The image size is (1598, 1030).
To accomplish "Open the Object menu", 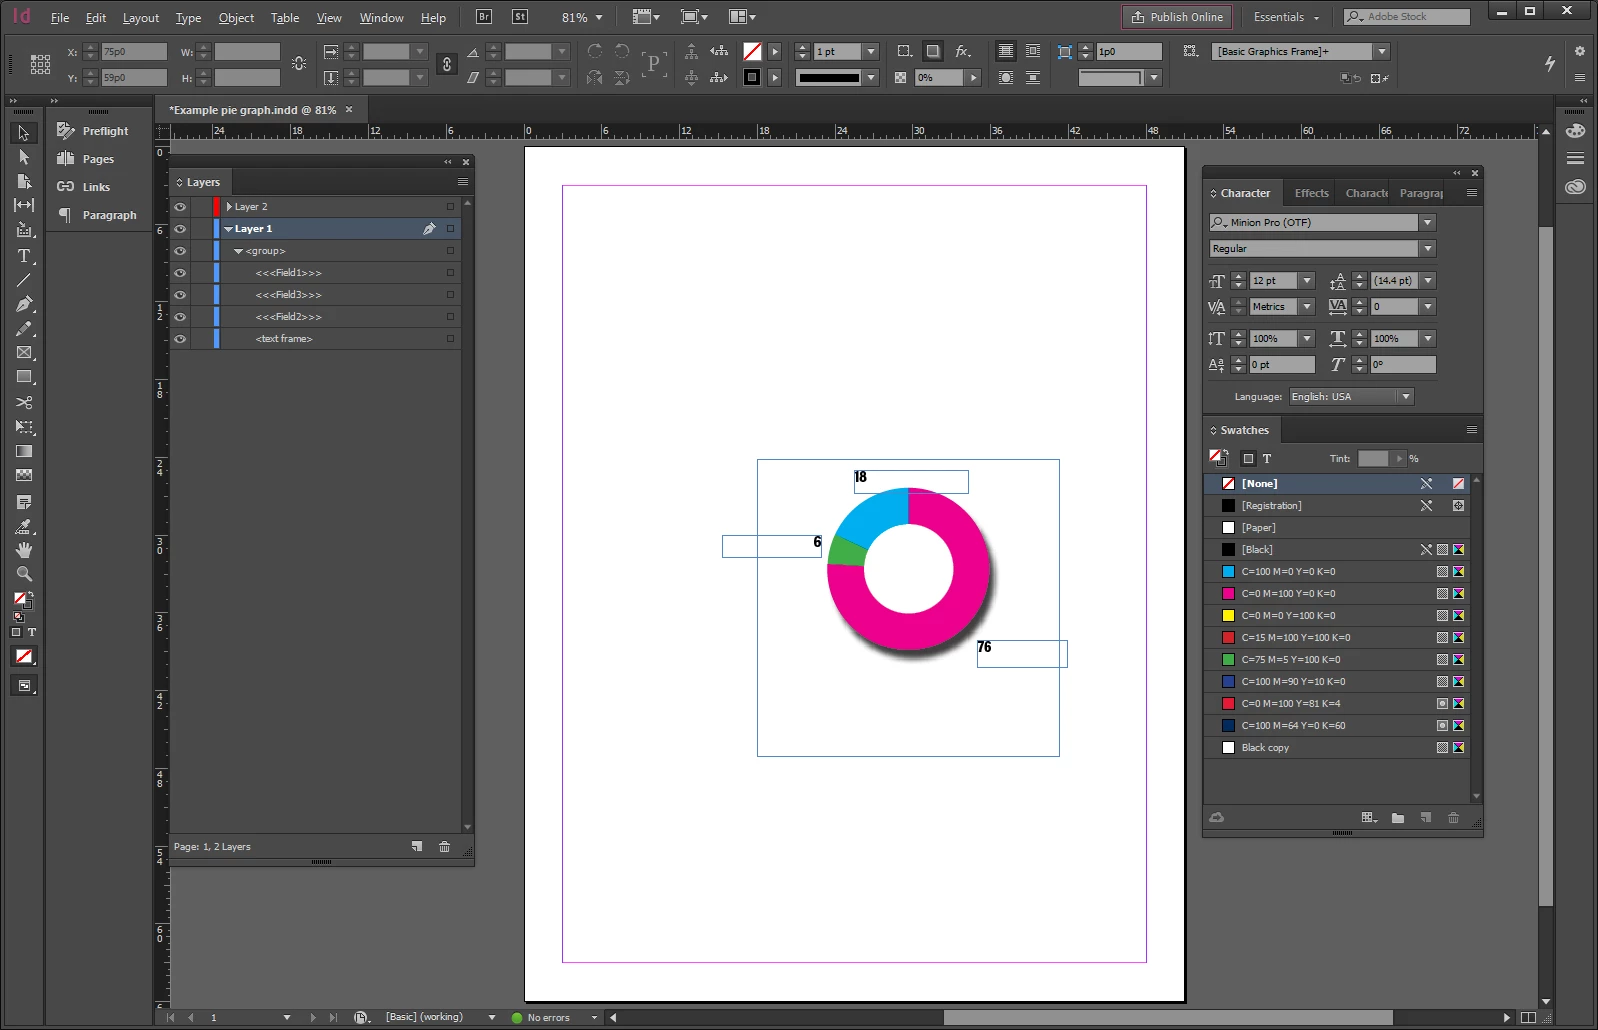I will pos(236,18).
